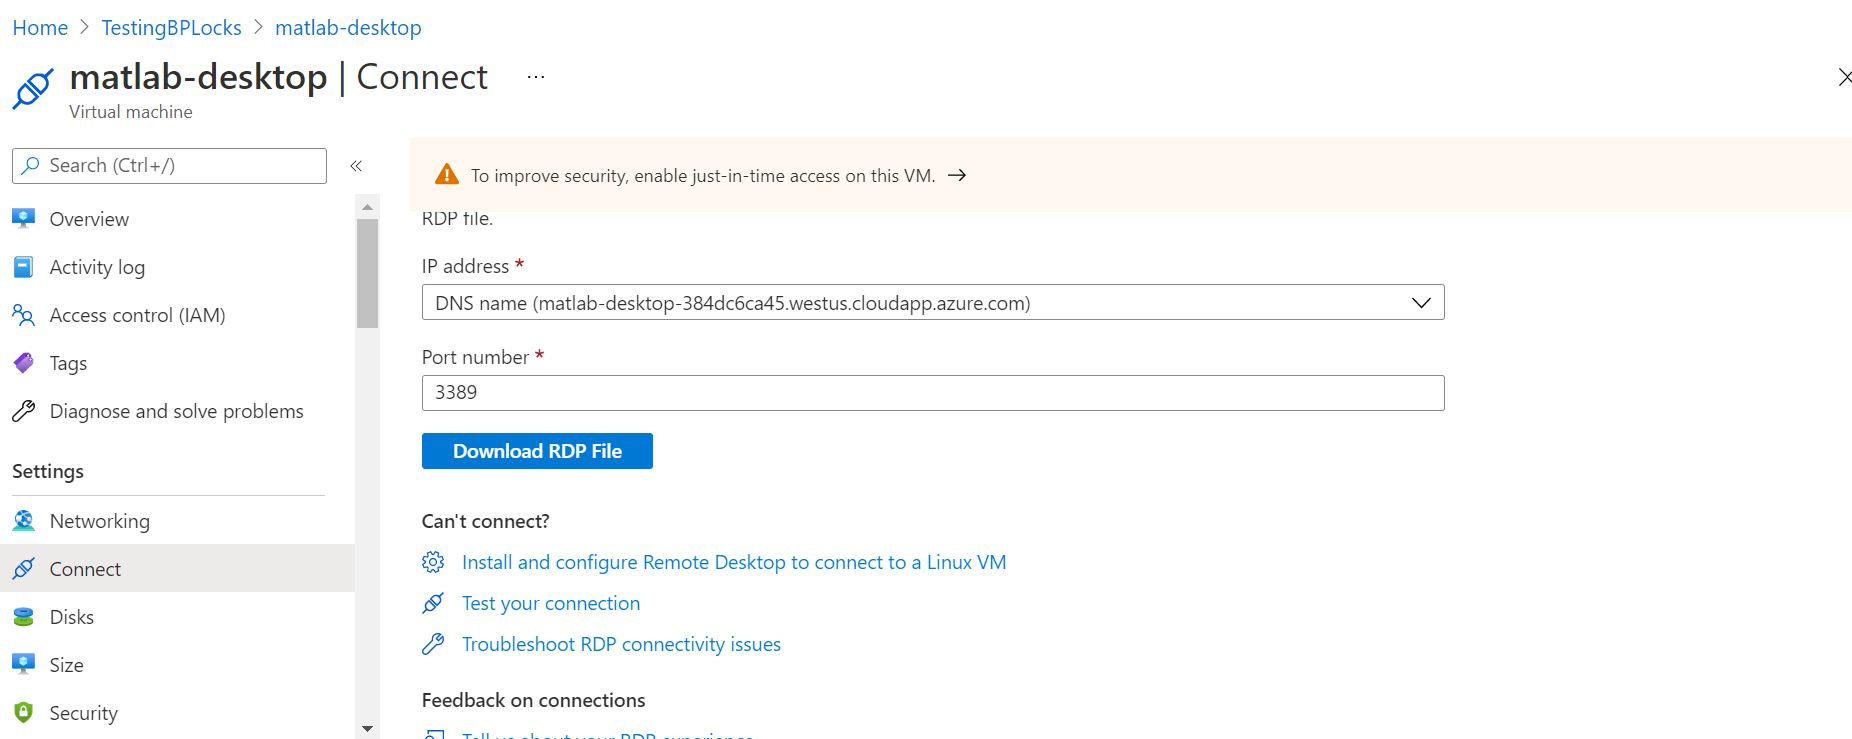Click the Access control people icon
This screenshot has width=1852, height=739.
click(24, 315)
